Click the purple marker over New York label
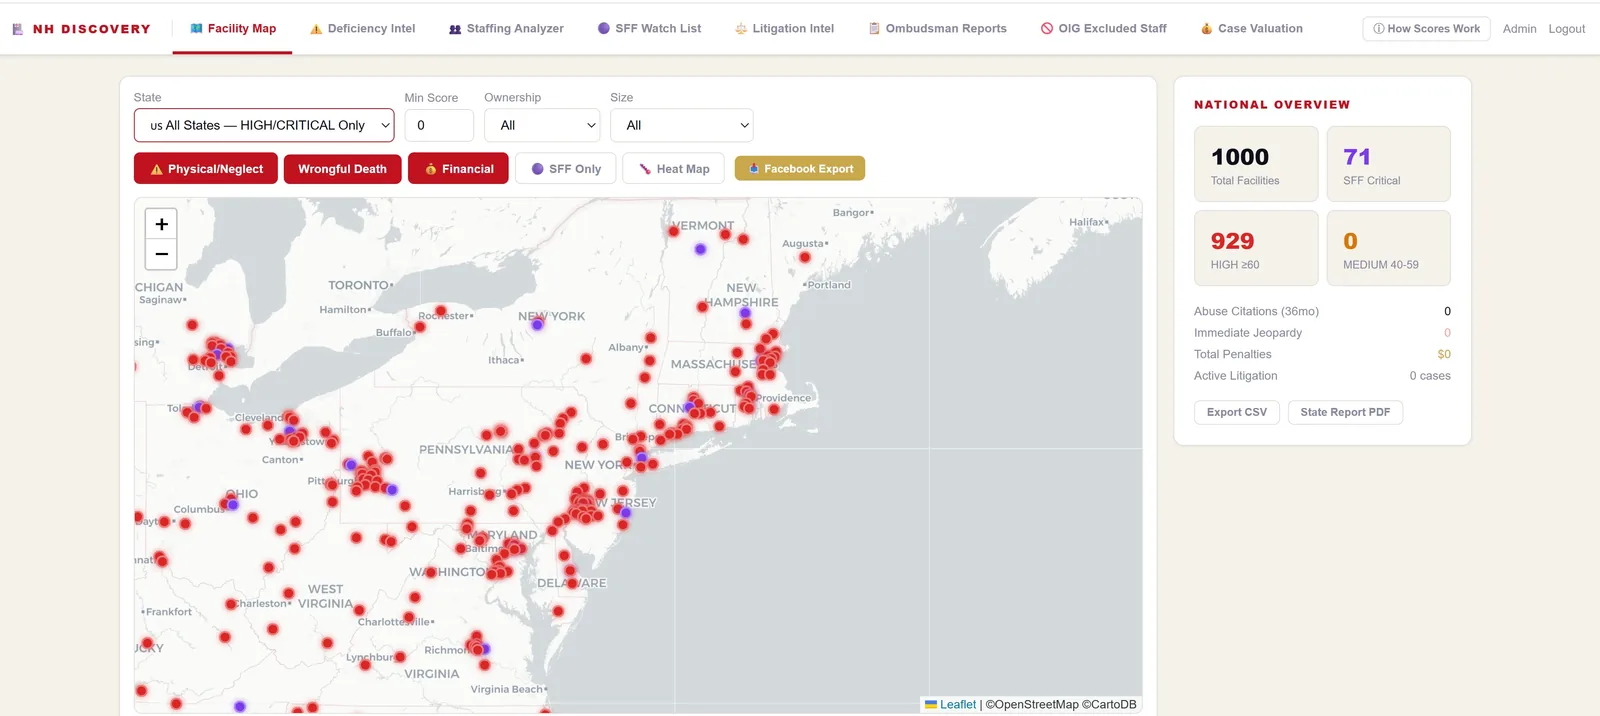The width and height of the screenshot is (1600, 716). [x=537, y=324]
